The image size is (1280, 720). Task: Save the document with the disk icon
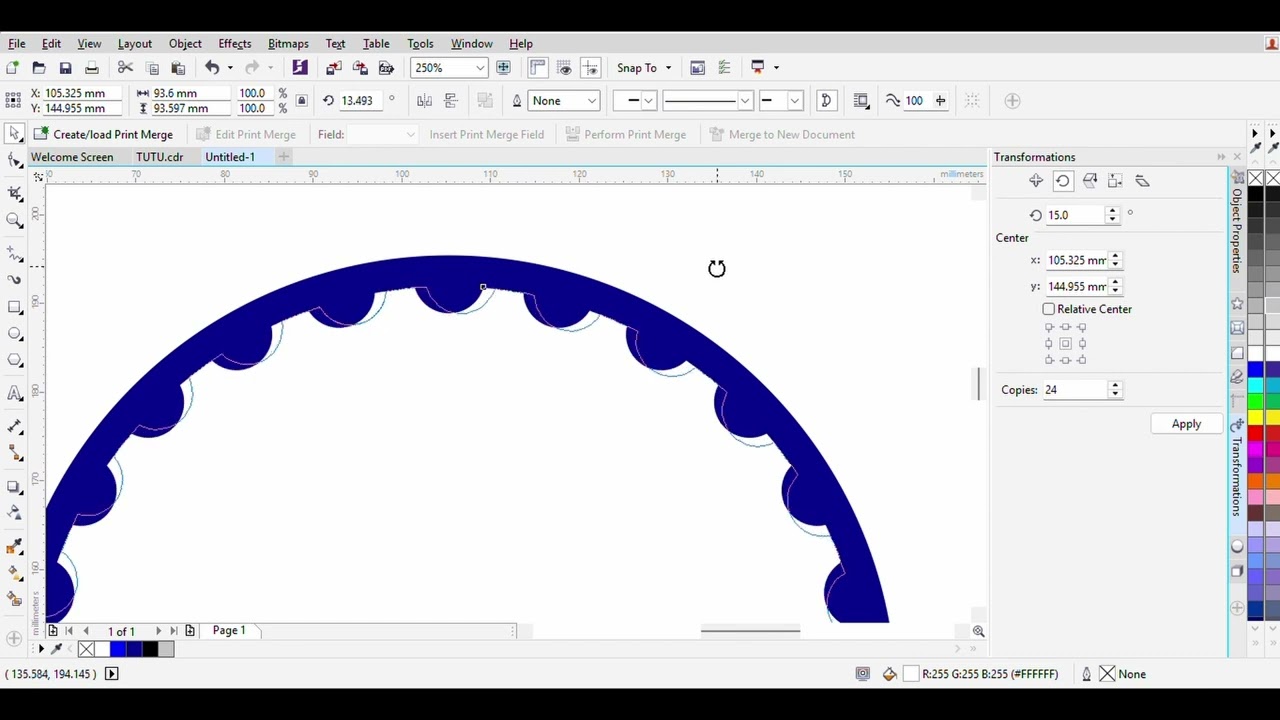[65, 68]
